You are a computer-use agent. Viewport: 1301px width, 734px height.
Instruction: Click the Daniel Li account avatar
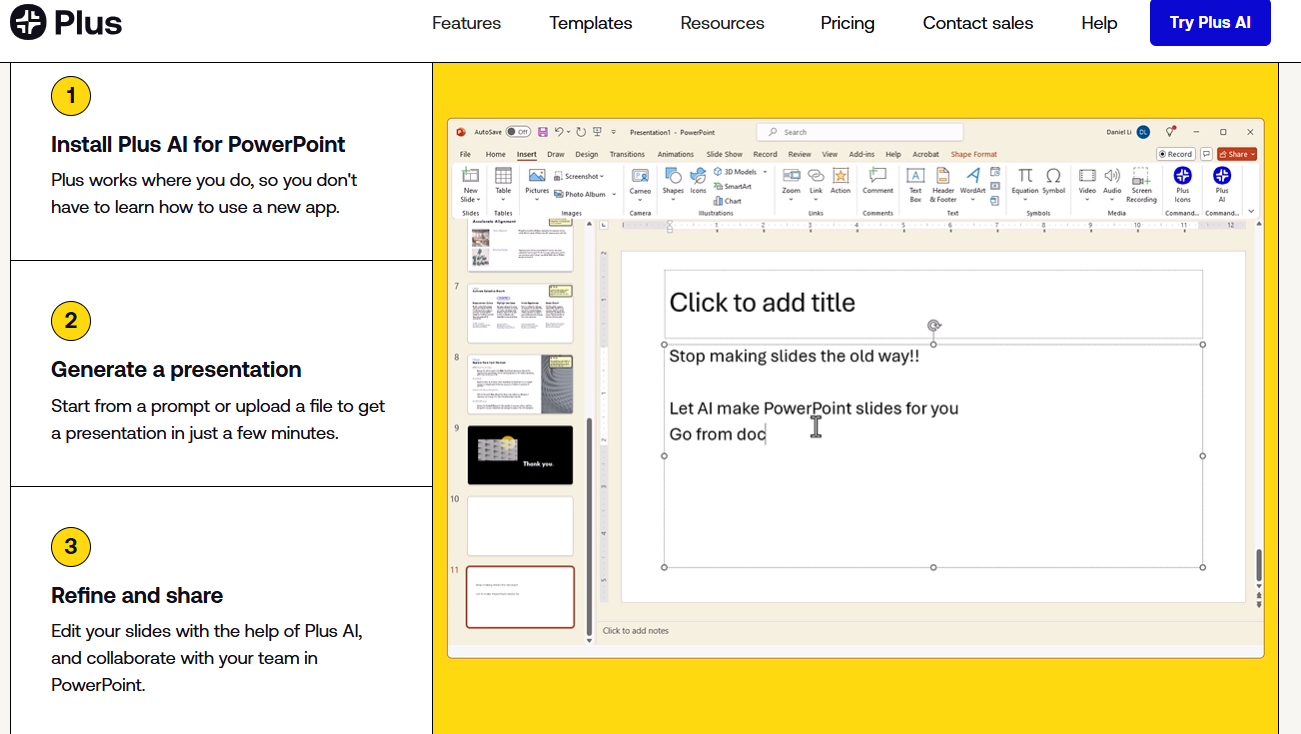[x=1143, y=132]
